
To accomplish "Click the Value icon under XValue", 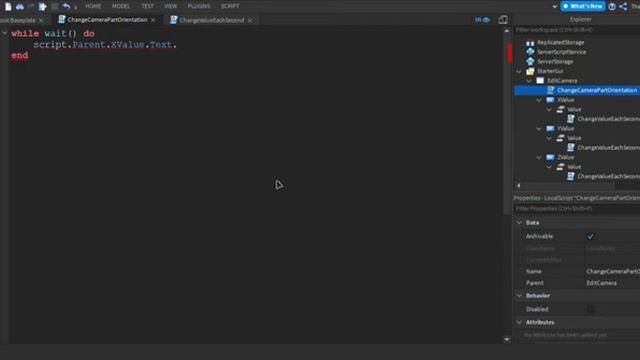I will point(560,109).
